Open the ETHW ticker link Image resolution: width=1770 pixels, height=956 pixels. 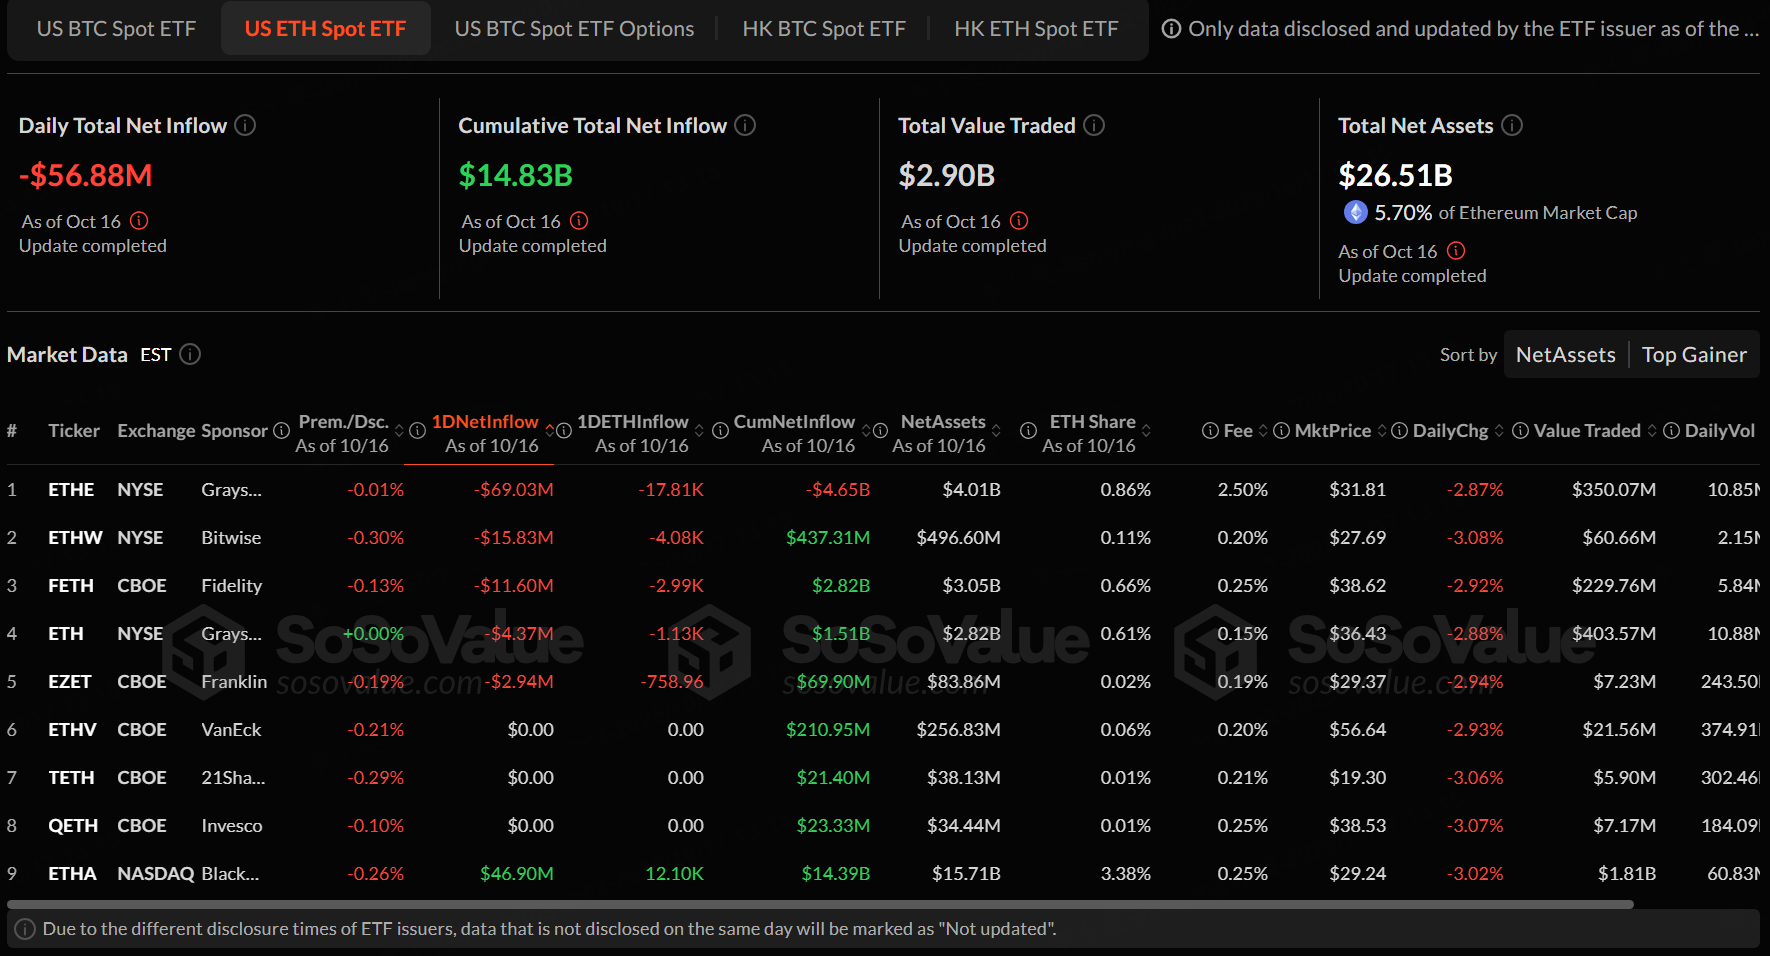coord(75,538)
